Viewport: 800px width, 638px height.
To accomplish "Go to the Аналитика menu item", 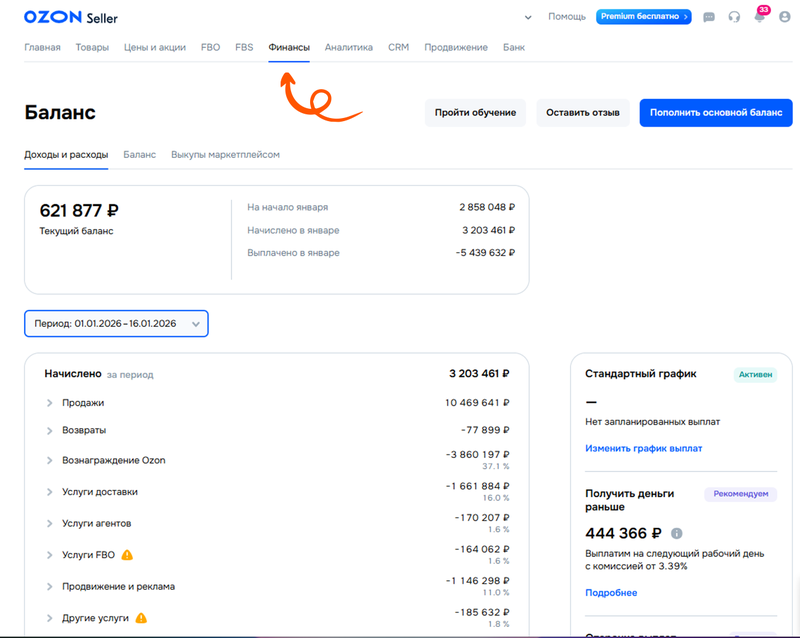I will coord(348,47).
